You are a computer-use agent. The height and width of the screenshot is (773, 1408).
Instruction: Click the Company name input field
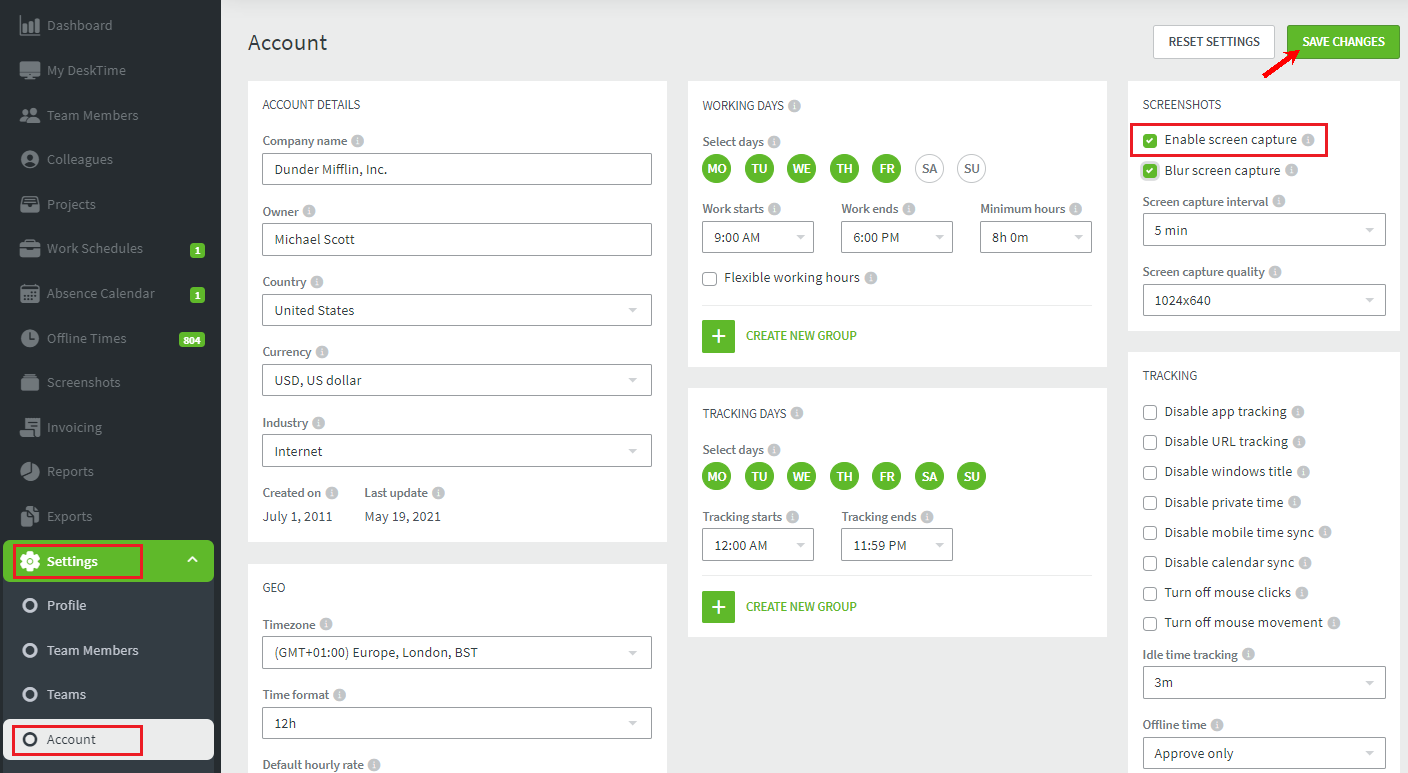coord(457,169)
